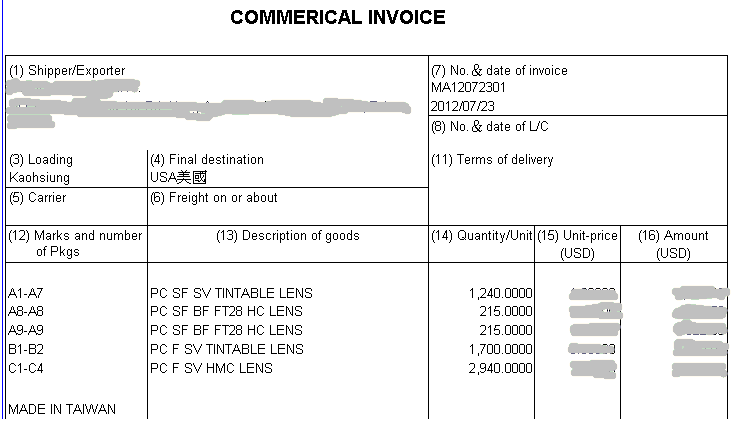Click the No. & date of L/C label
Viewport: 732px width, 427px height.
[x=490, y=127]
